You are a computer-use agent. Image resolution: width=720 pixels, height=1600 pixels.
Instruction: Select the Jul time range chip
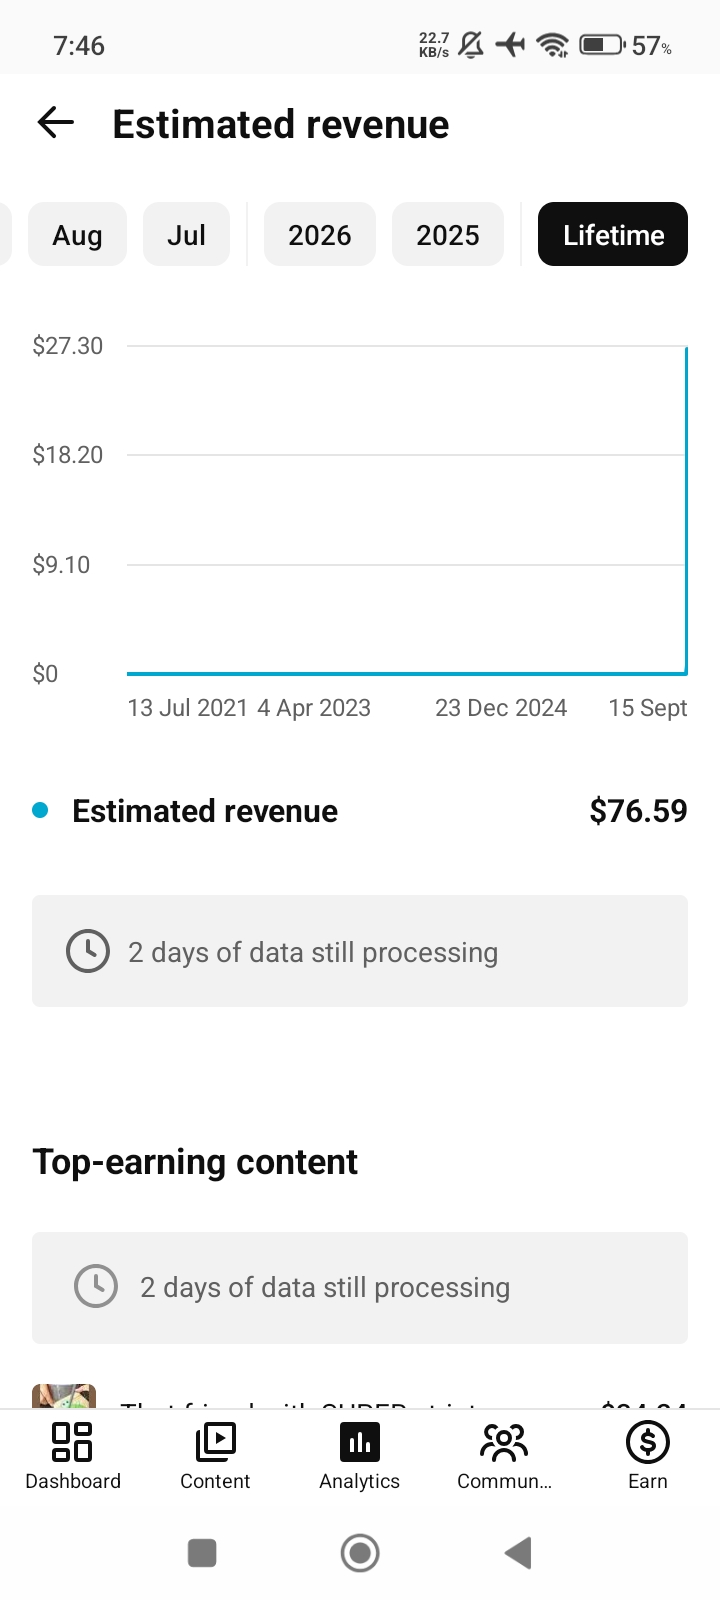pos(186,234)
